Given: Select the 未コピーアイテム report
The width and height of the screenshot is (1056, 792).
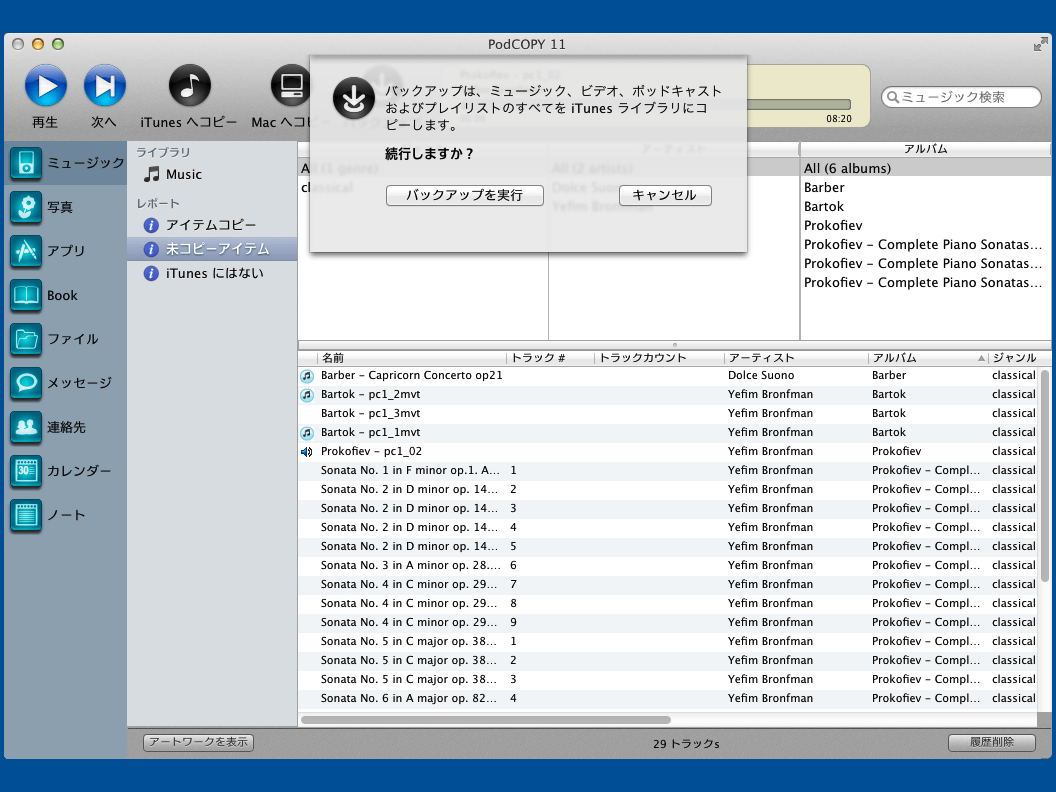Looking at the screenshot, I should [x=212, y=249].
